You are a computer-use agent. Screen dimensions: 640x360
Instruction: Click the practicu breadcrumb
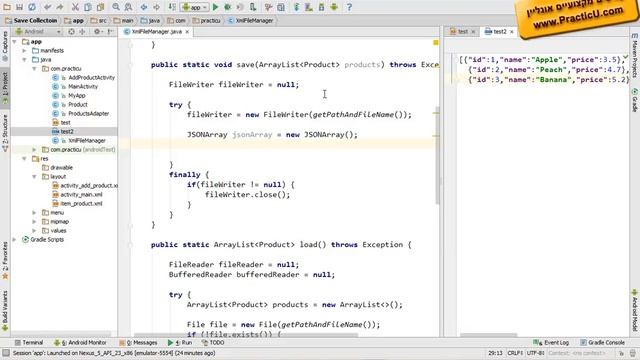click(x=207, y=20)
